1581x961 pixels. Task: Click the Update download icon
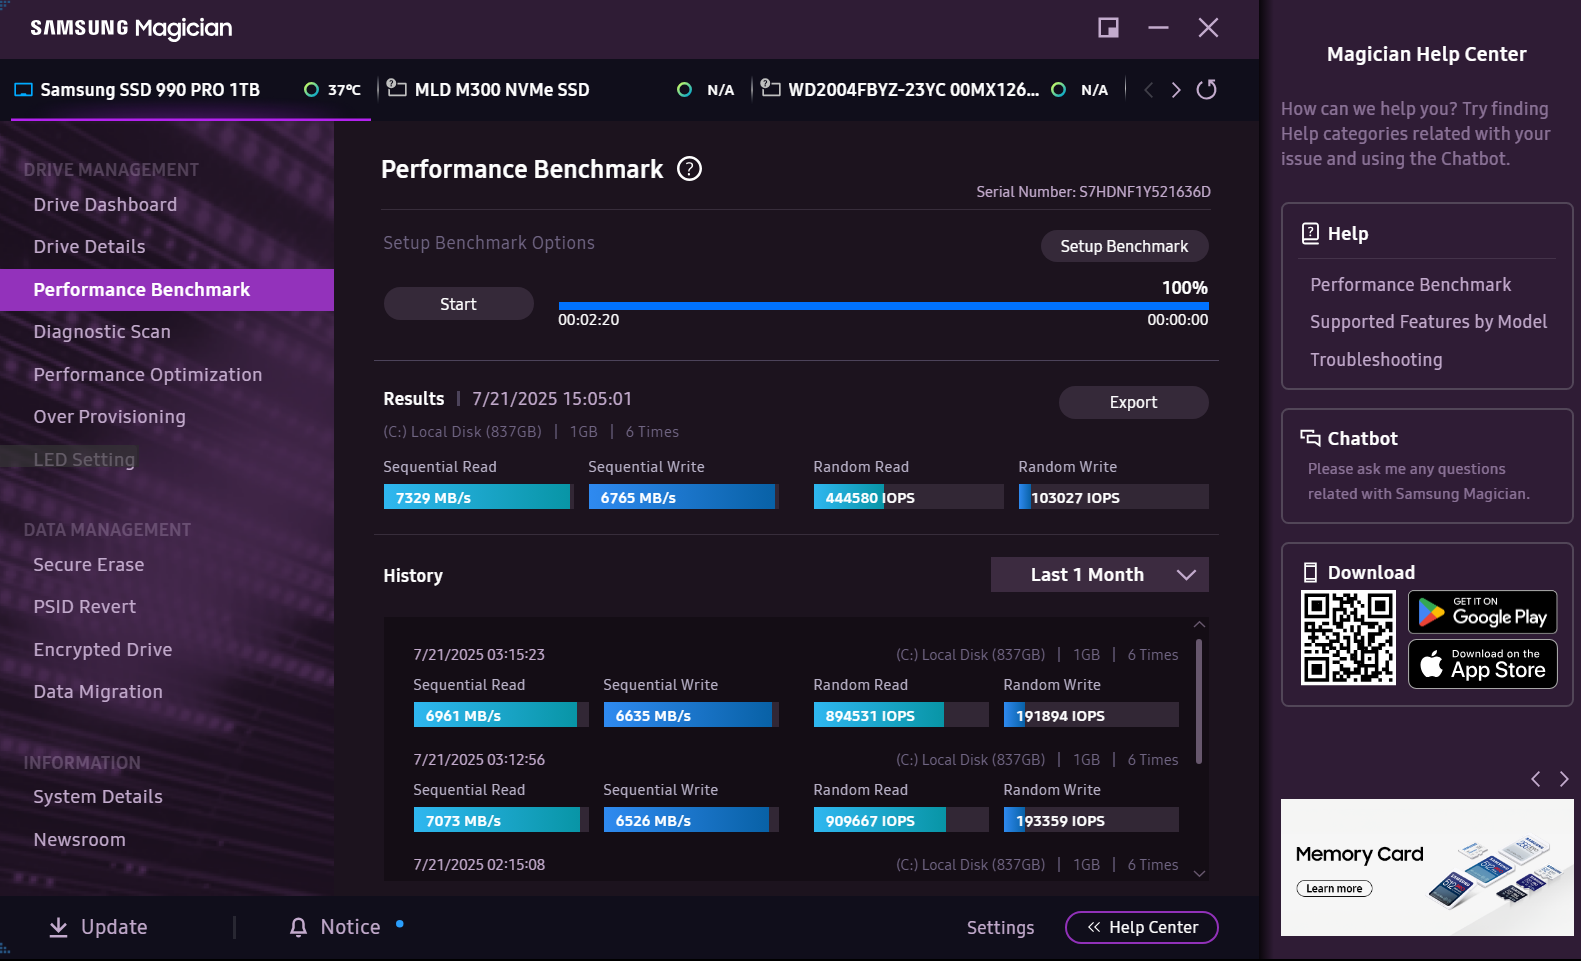click(59, 928)
